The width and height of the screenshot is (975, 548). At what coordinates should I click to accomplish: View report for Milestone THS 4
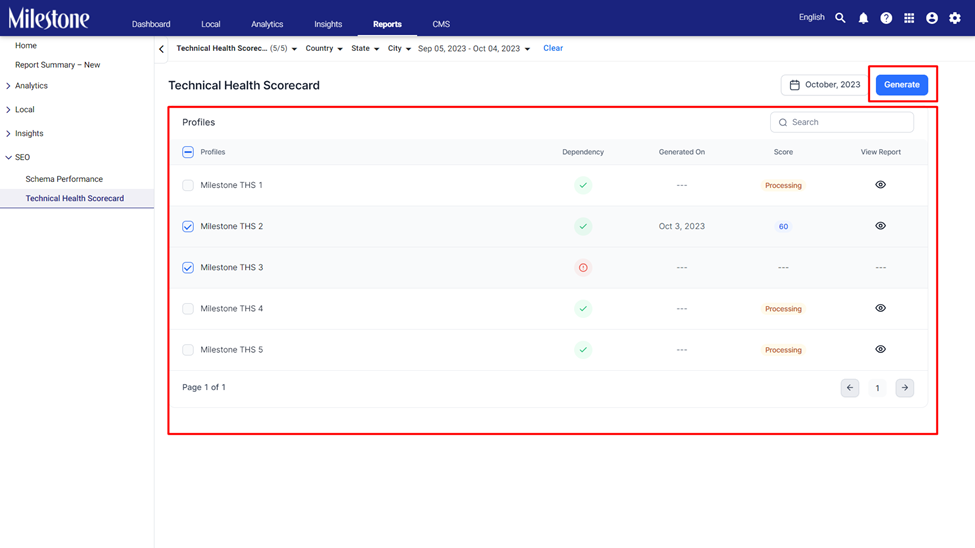(x=880, y=308)
